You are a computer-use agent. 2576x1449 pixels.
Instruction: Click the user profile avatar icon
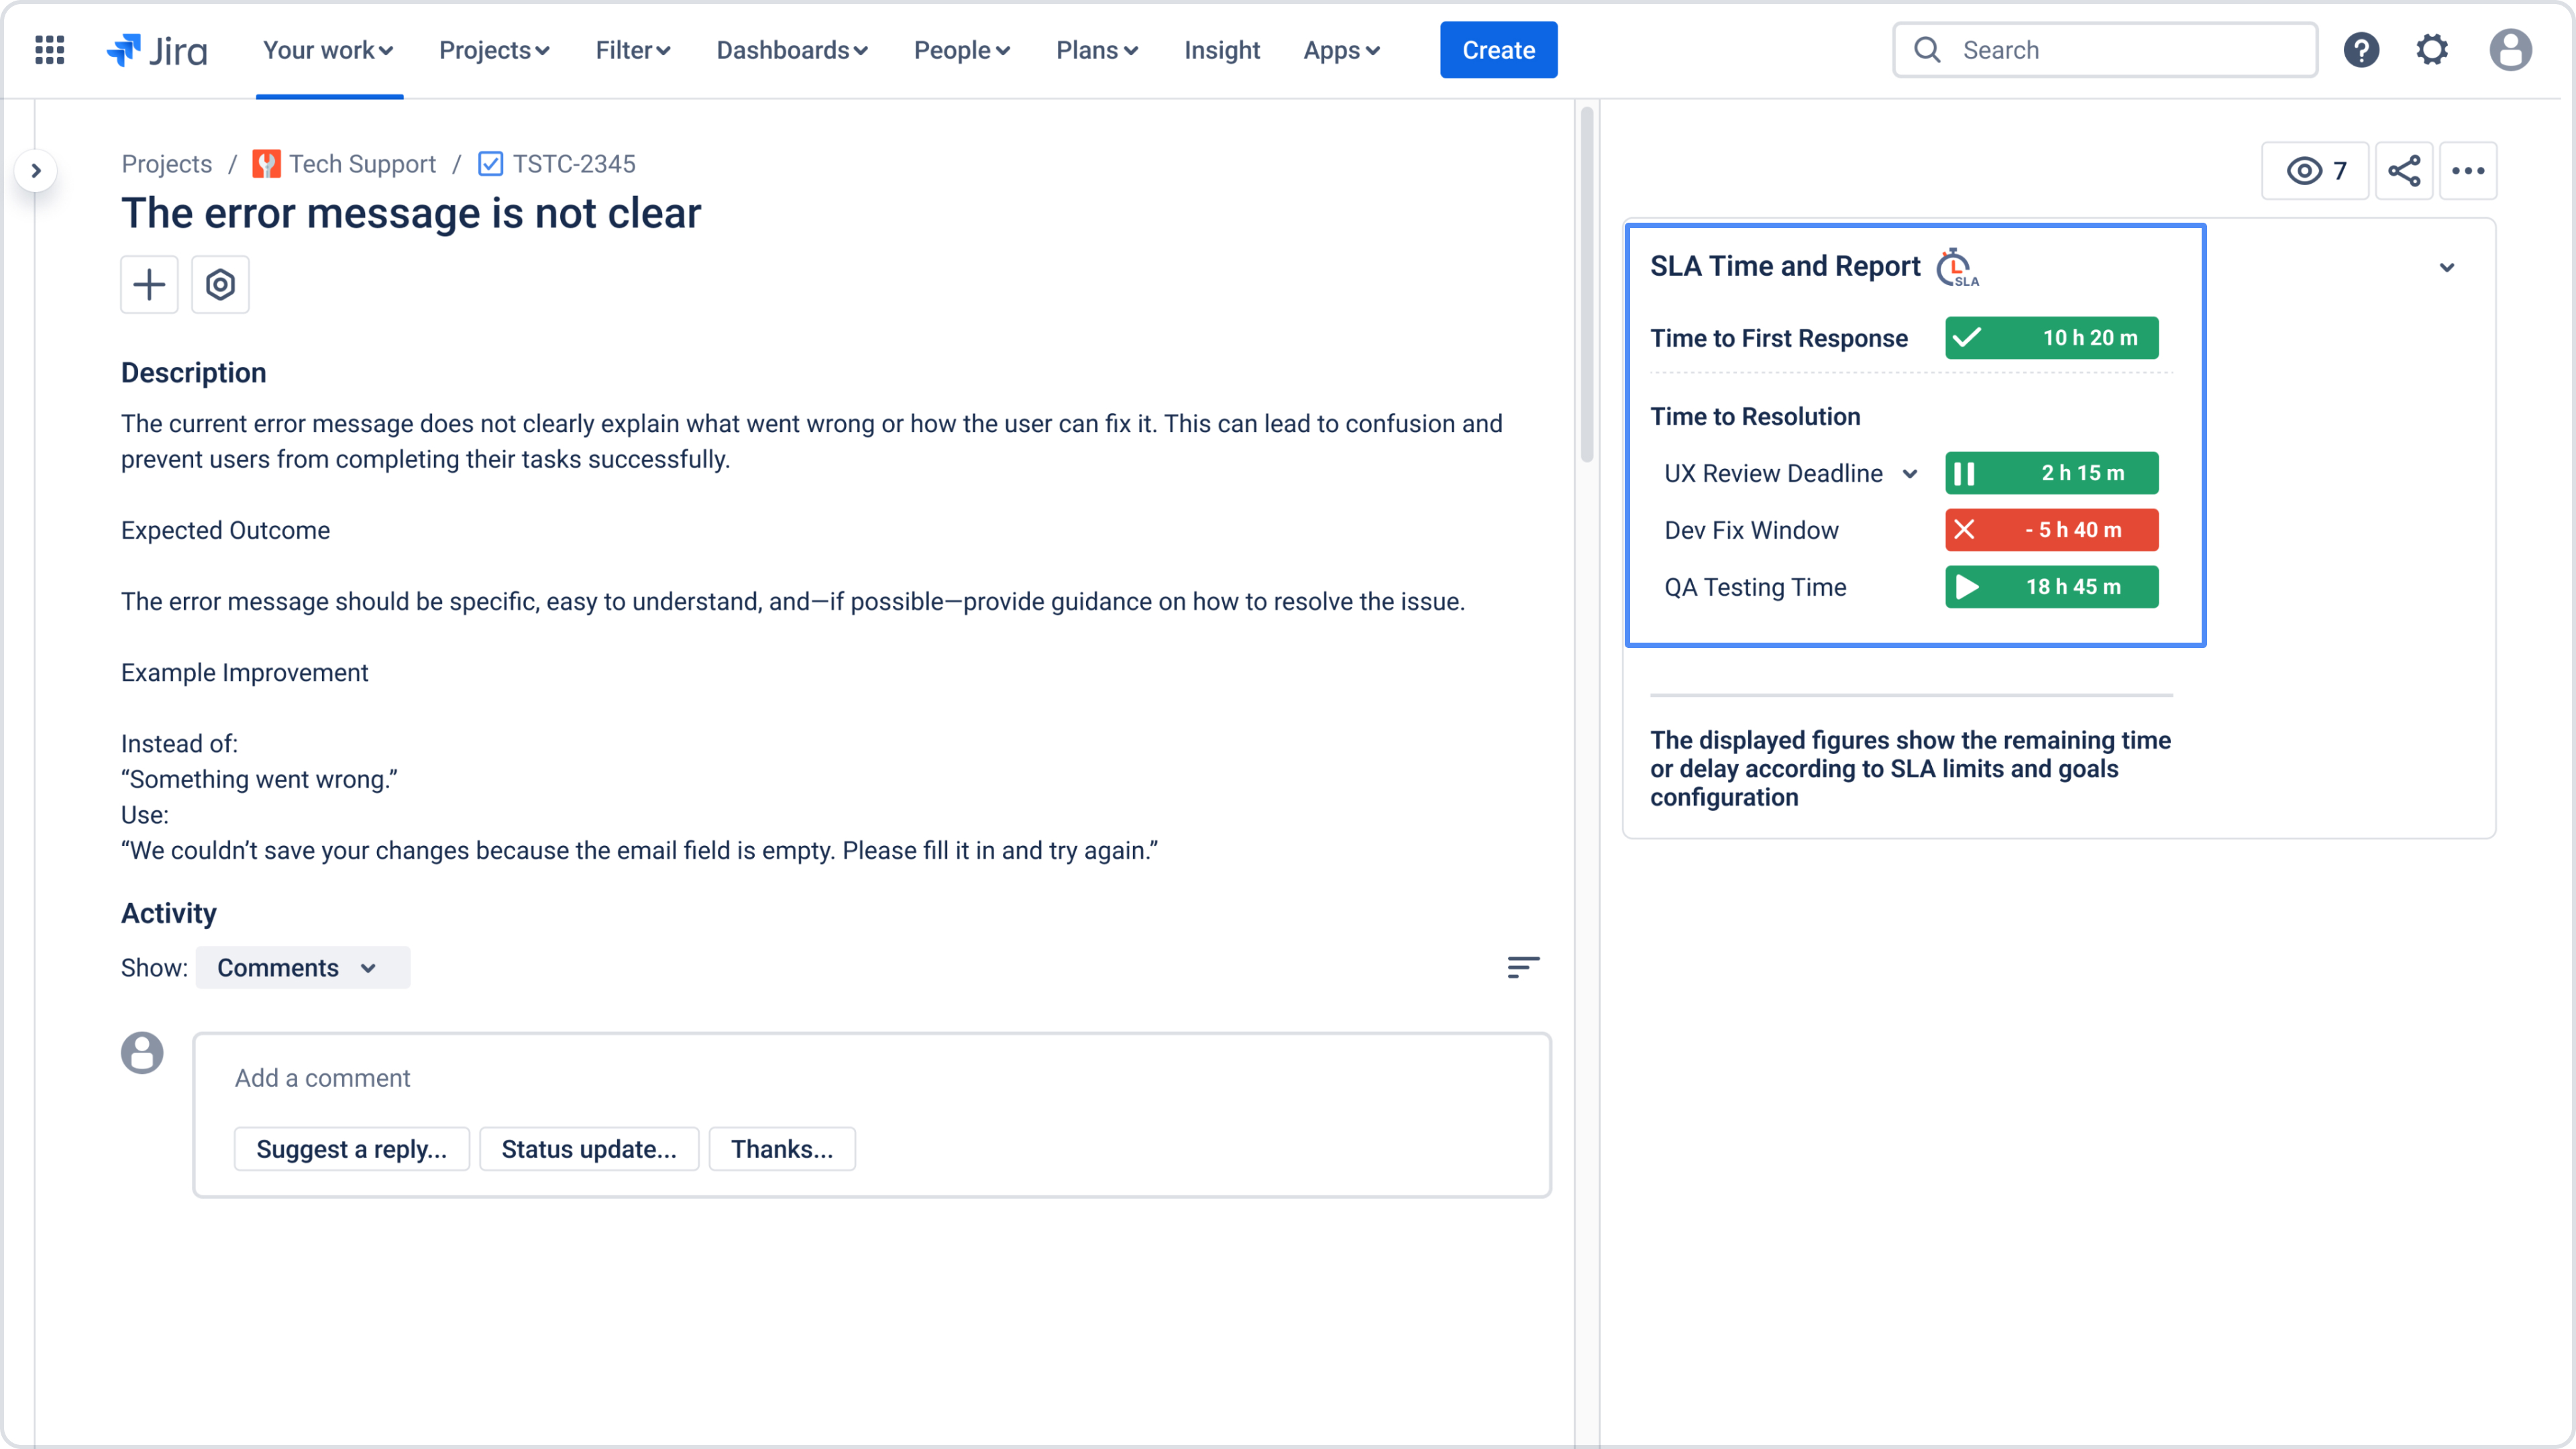(2509, 50)
